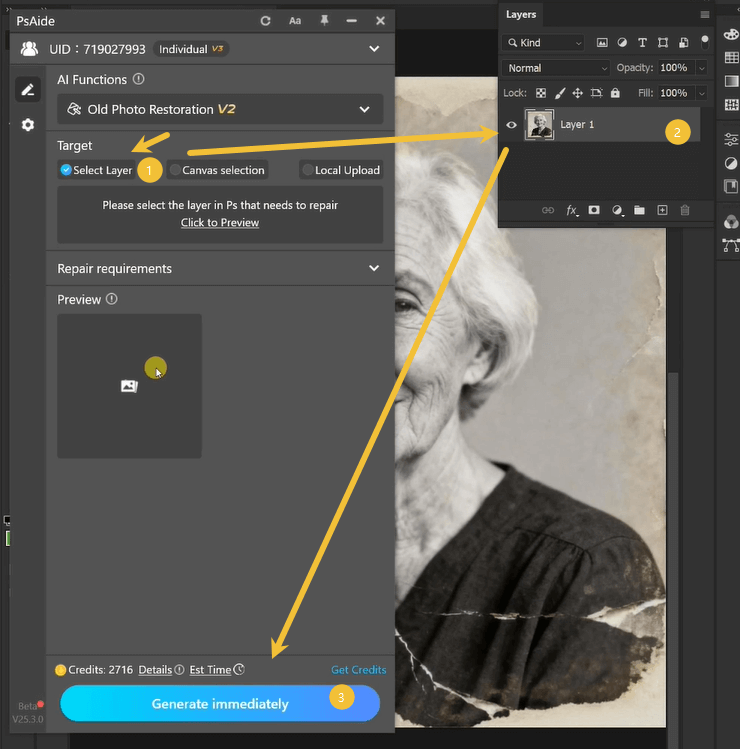Click the link layers icon
This screenshot has width=740, height=749.
click(x=548, y=210)
